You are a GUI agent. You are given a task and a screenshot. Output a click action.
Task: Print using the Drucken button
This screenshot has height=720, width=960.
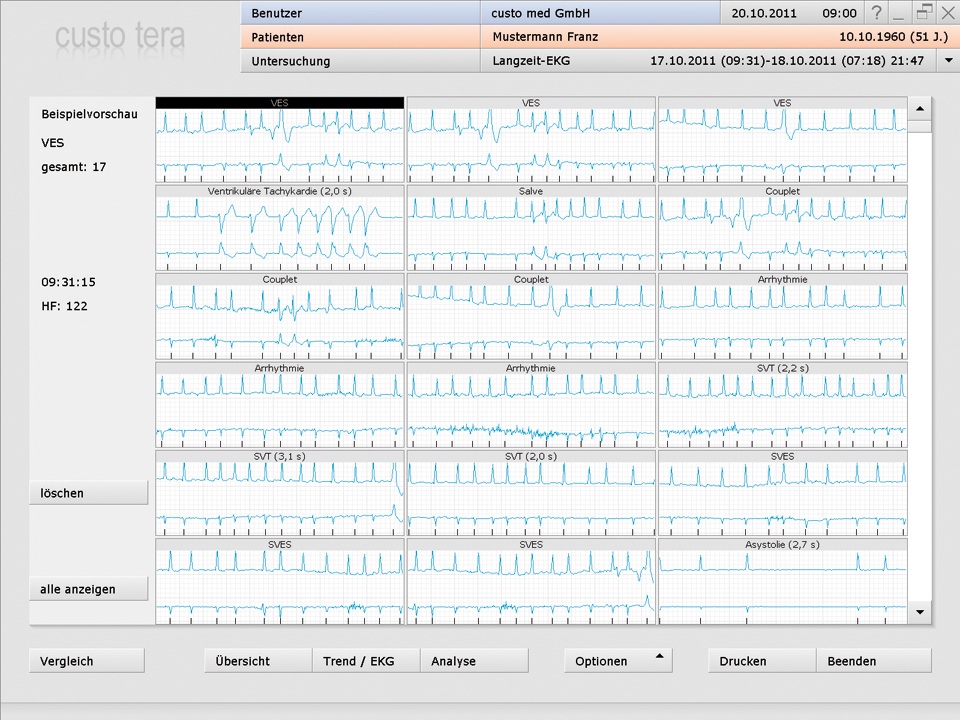point(762,661)
